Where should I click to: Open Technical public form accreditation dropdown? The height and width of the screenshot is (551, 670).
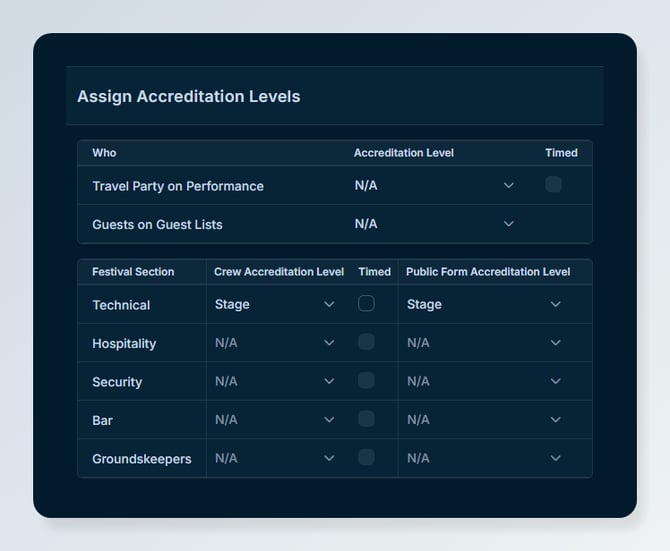pyautogui.click(x=484, y=304)
